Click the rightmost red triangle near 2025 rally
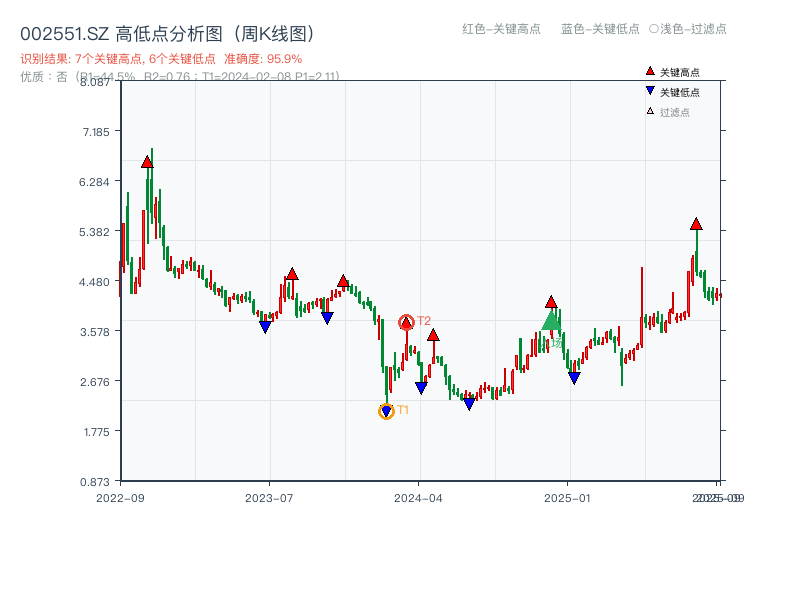 695,223
